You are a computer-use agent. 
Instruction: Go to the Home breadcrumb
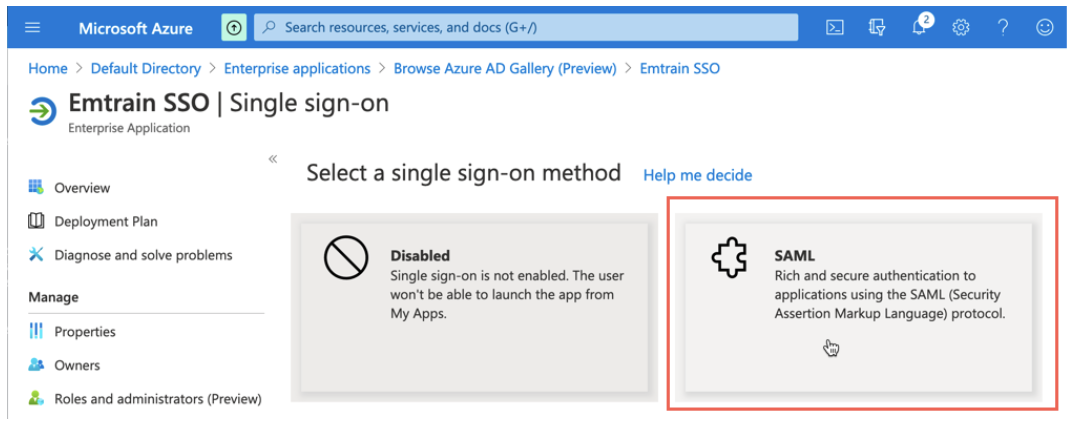(48, 68)
